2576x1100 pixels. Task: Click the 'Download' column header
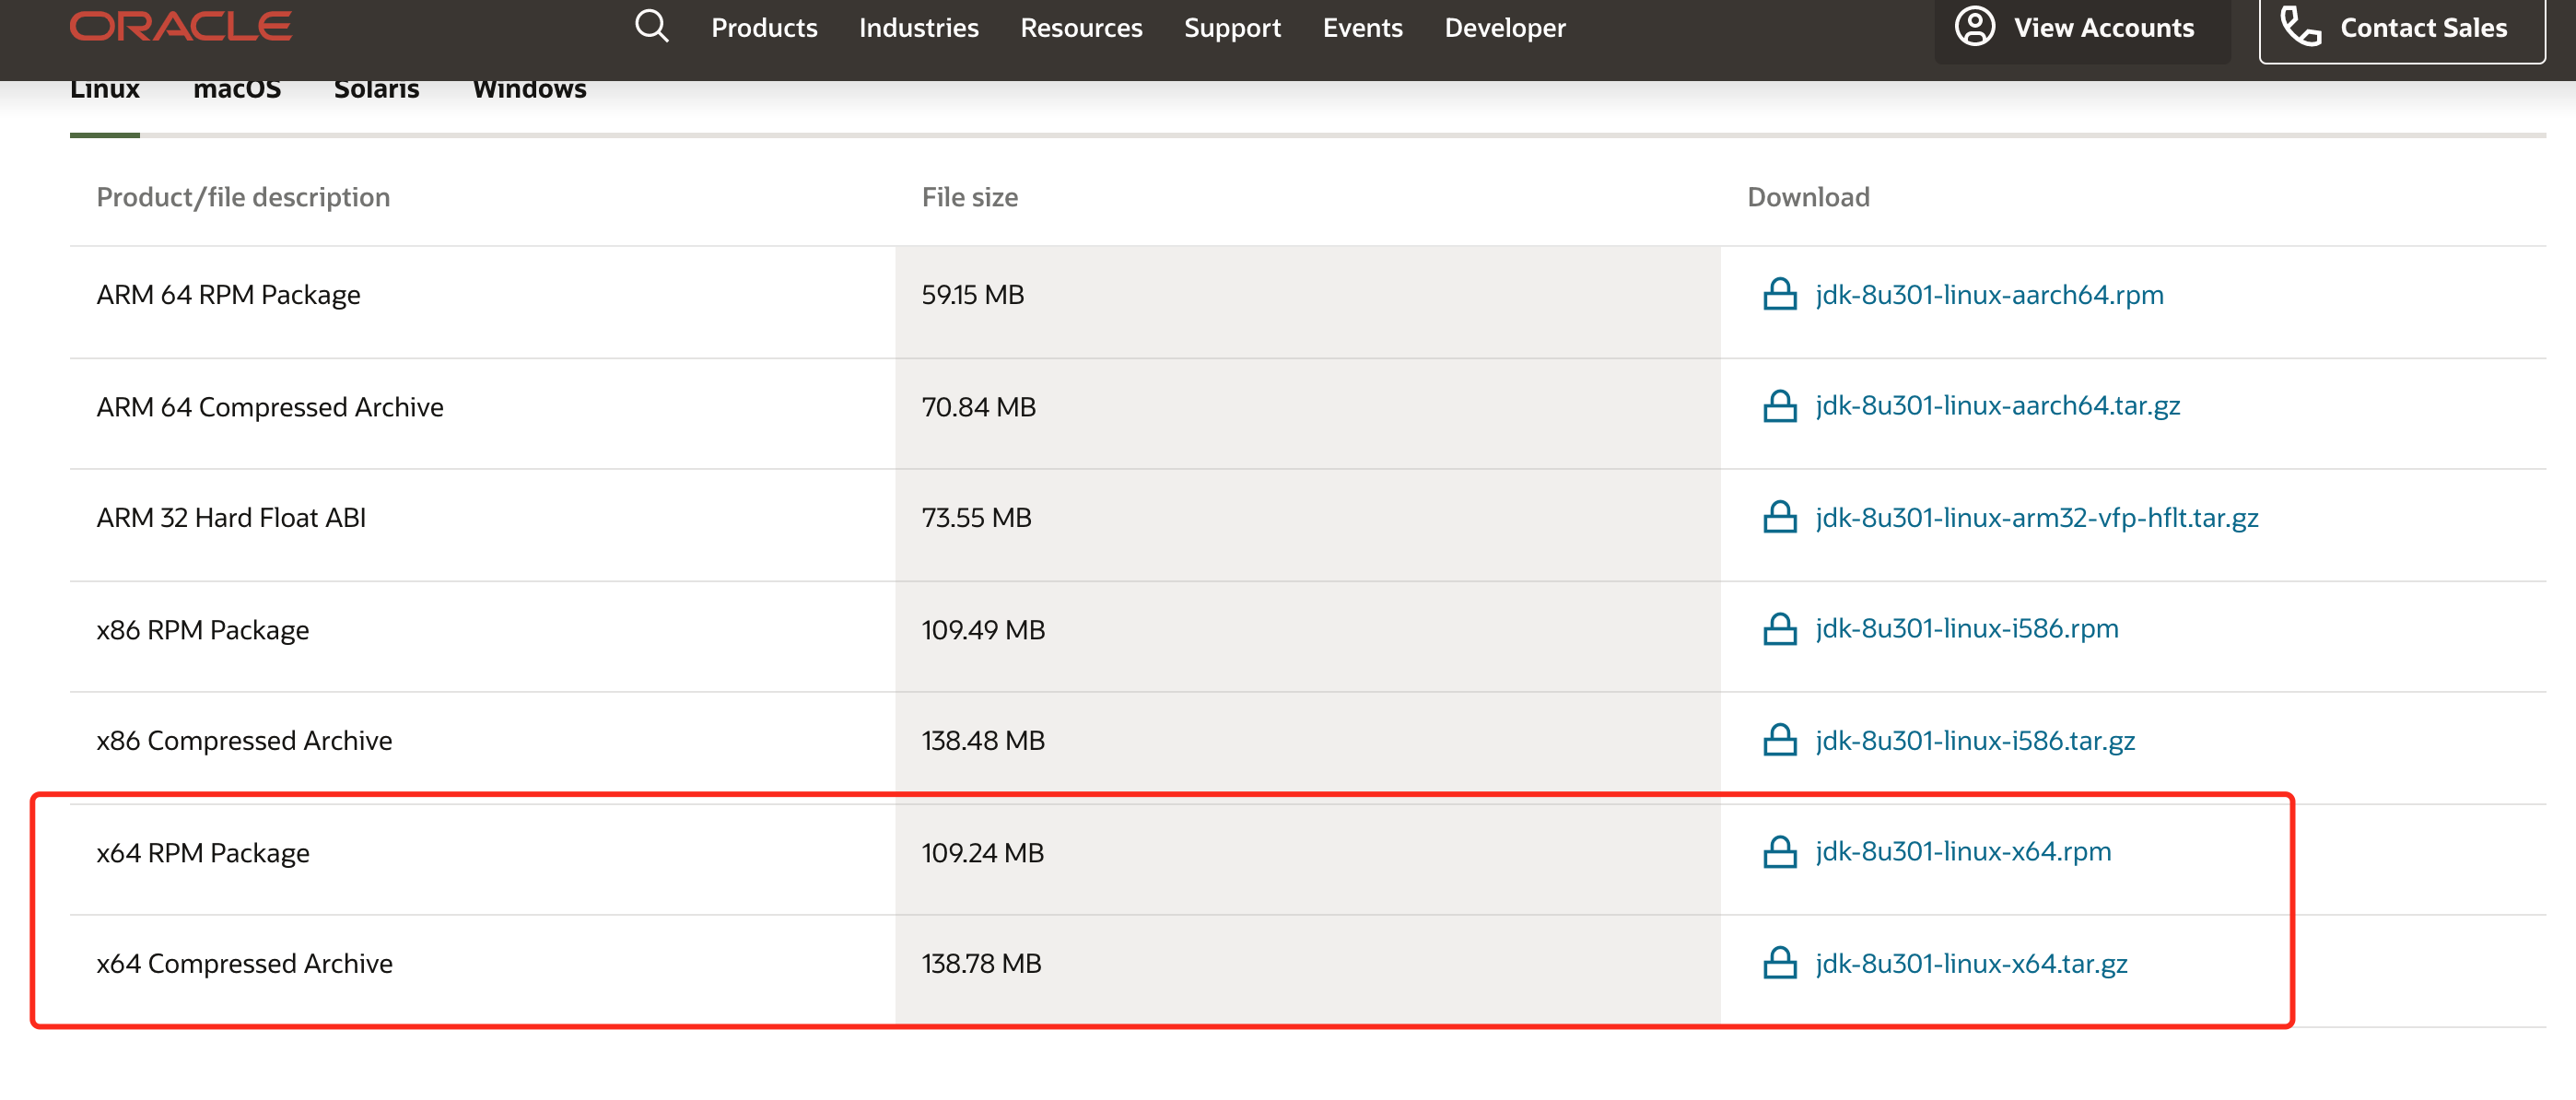coord(1808,197)
